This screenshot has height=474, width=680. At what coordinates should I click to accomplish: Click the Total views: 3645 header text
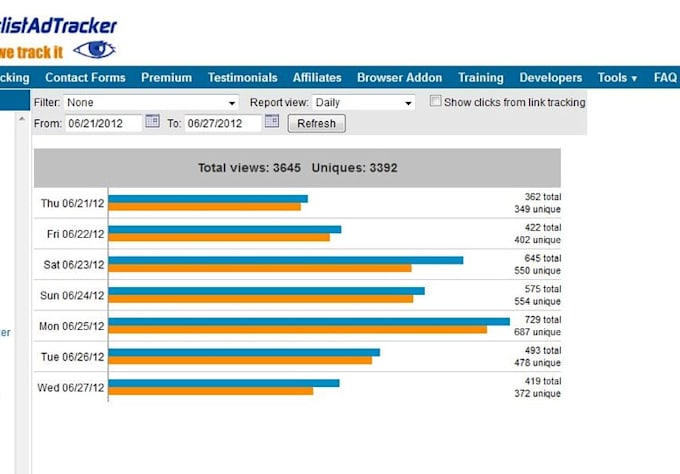(249, 168)
